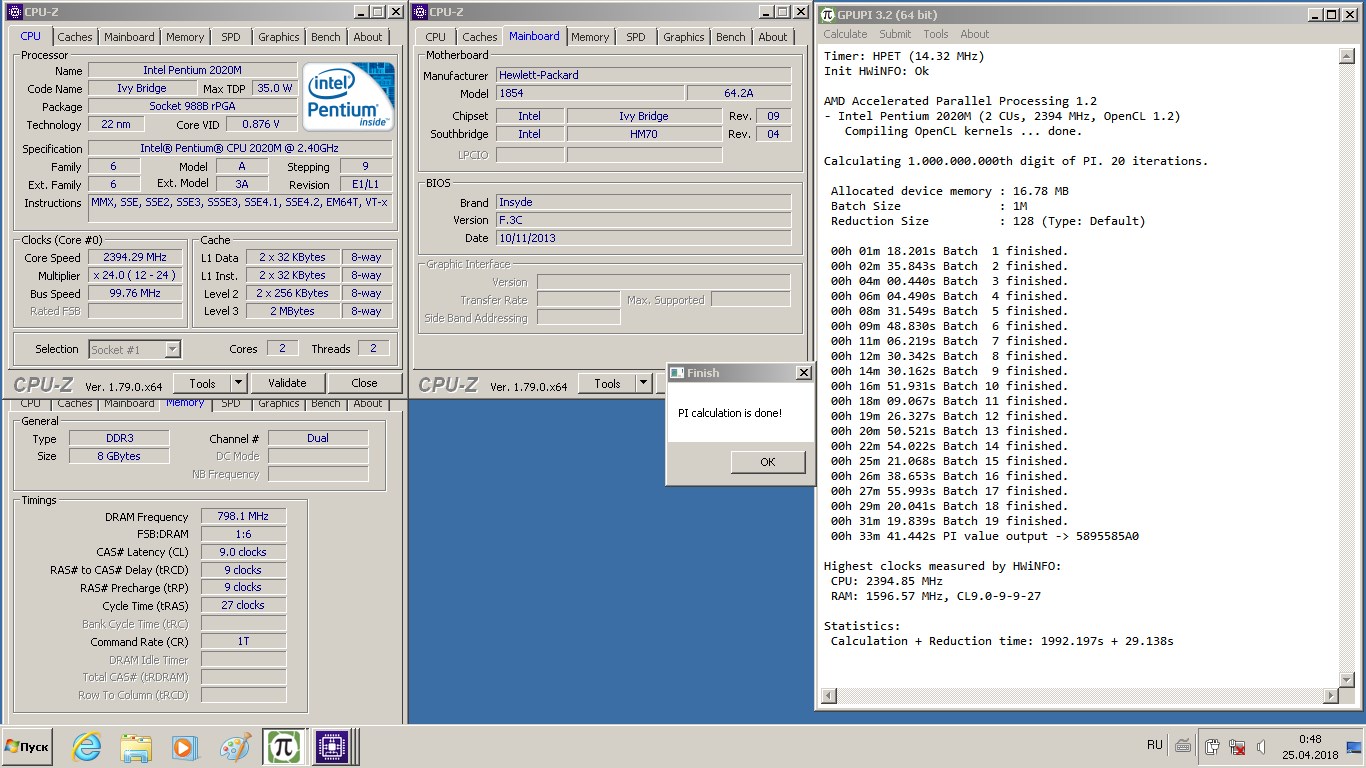Click GPUPI horizontal scrollbar right arrow

[1330, 696]
